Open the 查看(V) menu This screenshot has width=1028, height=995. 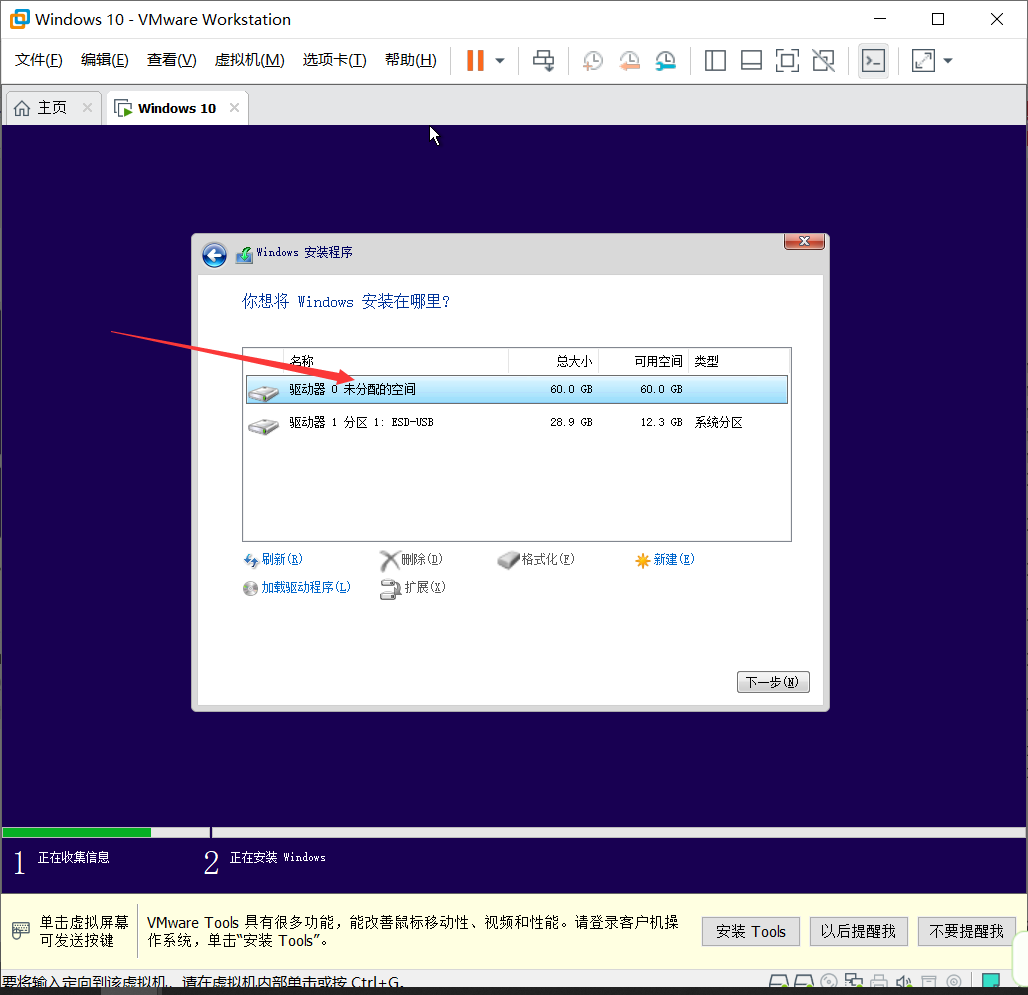(171, 60)
